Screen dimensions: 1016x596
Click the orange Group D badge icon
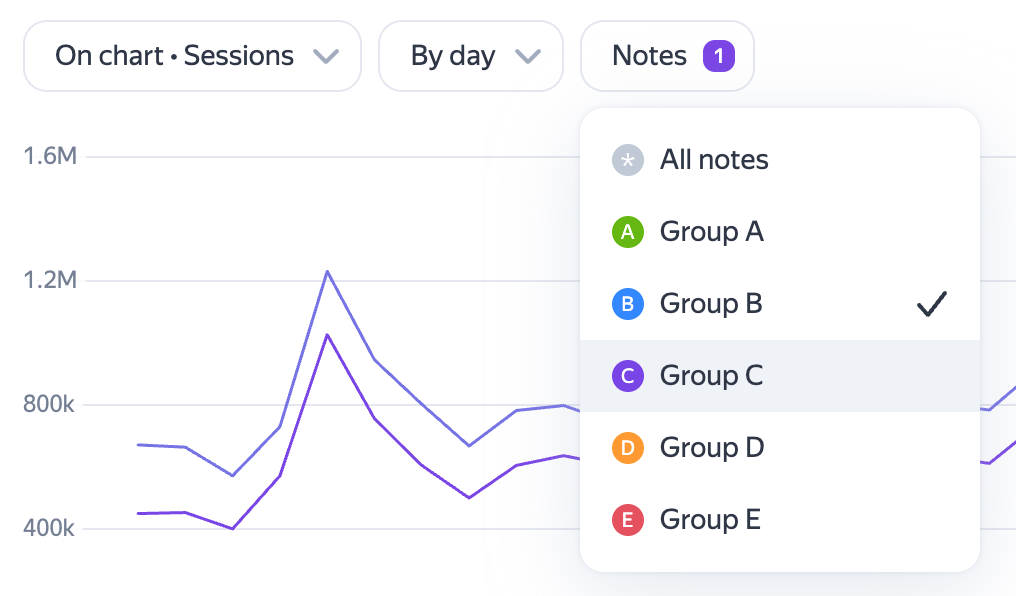(x=627, y=448)
